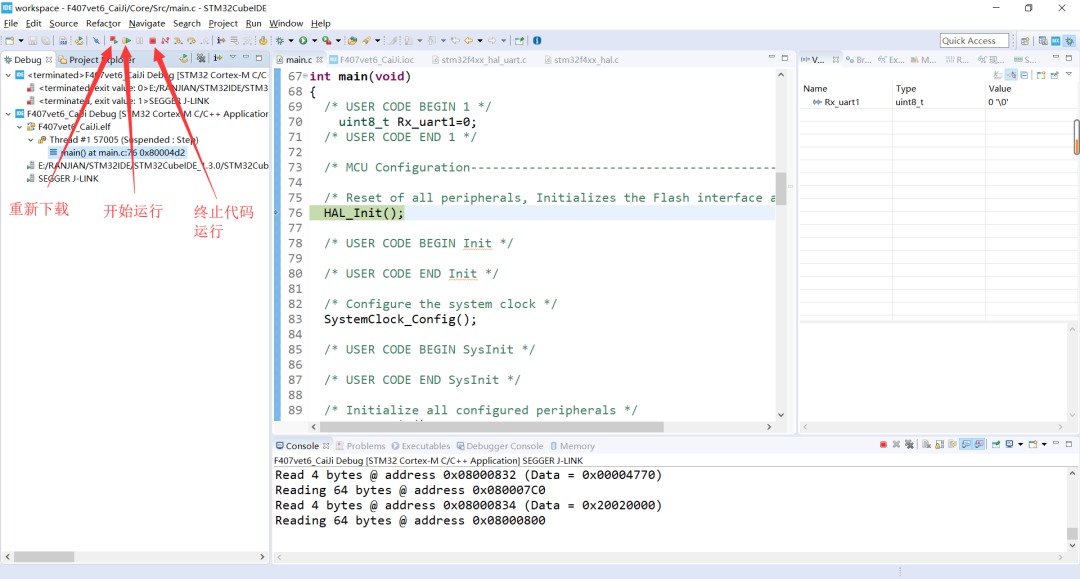Toggle Show Console on standard error change
Image resolution: width=1080 pixels, height=579 pixels.
(x=979, y=445)
